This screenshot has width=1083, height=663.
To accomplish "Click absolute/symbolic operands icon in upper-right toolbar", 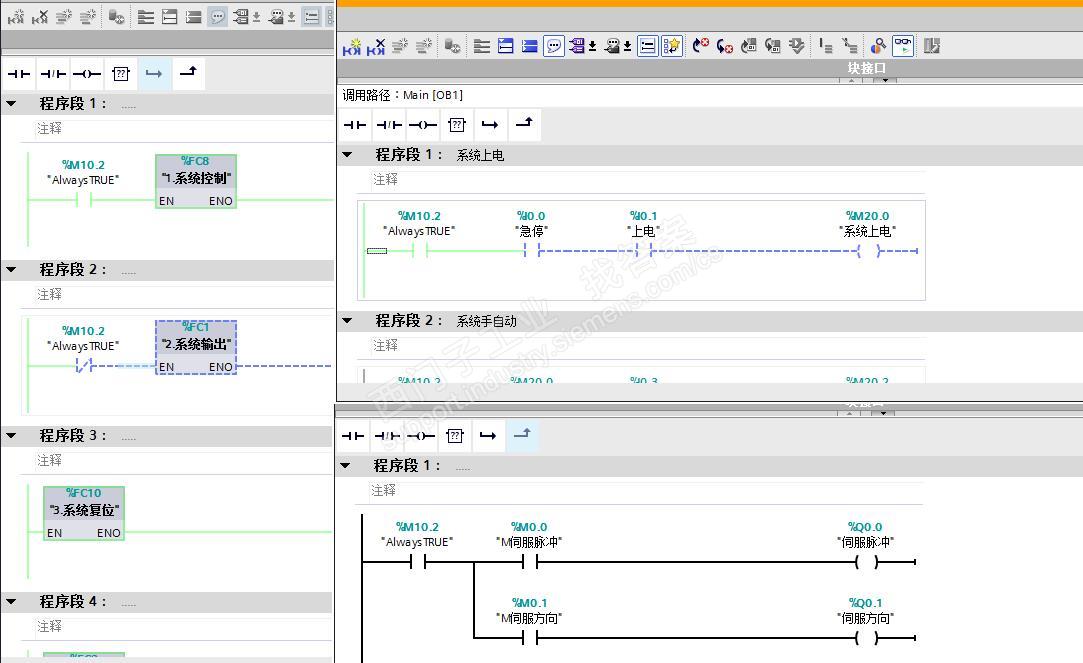I will [577, 46].
